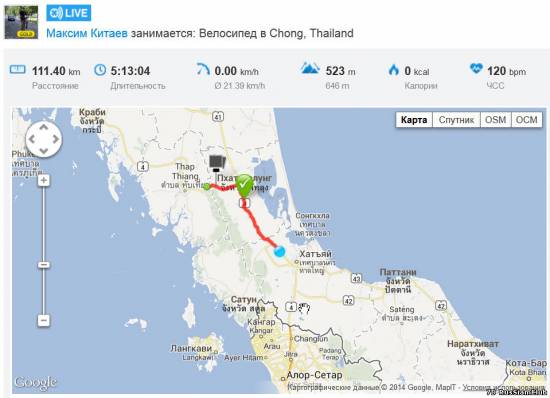Image resolution: width=550 pixels, height=398 pixels.
Task: Pan the map right with arrow control
Action: coord(55,139)
